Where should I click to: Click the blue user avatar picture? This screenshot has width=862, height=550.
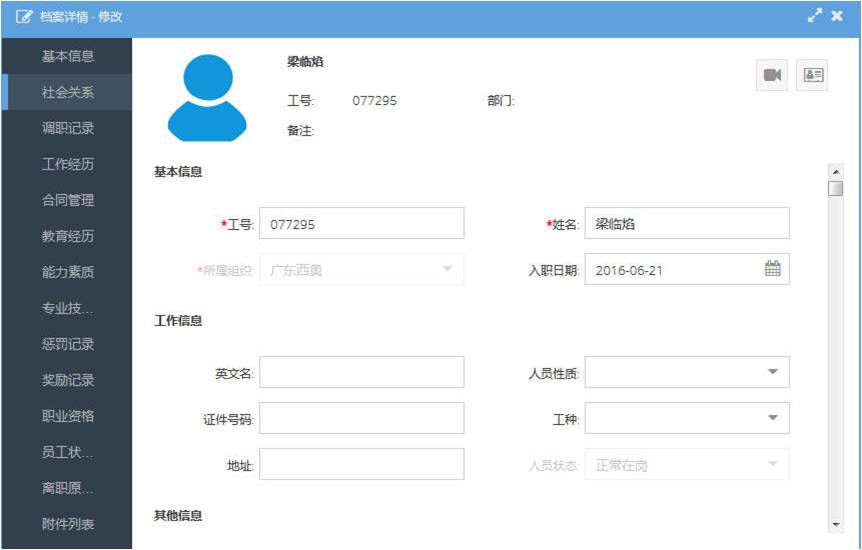(x=207, y=98)
